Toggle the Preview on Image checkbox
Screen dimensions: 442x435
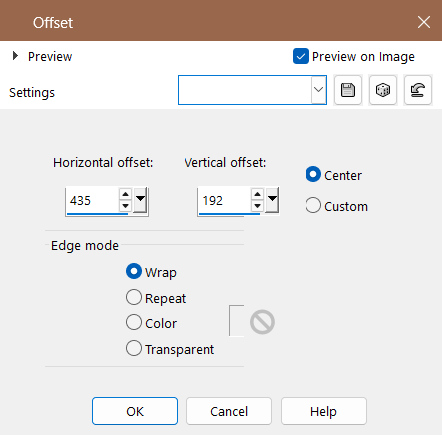(x=301, y=56)
